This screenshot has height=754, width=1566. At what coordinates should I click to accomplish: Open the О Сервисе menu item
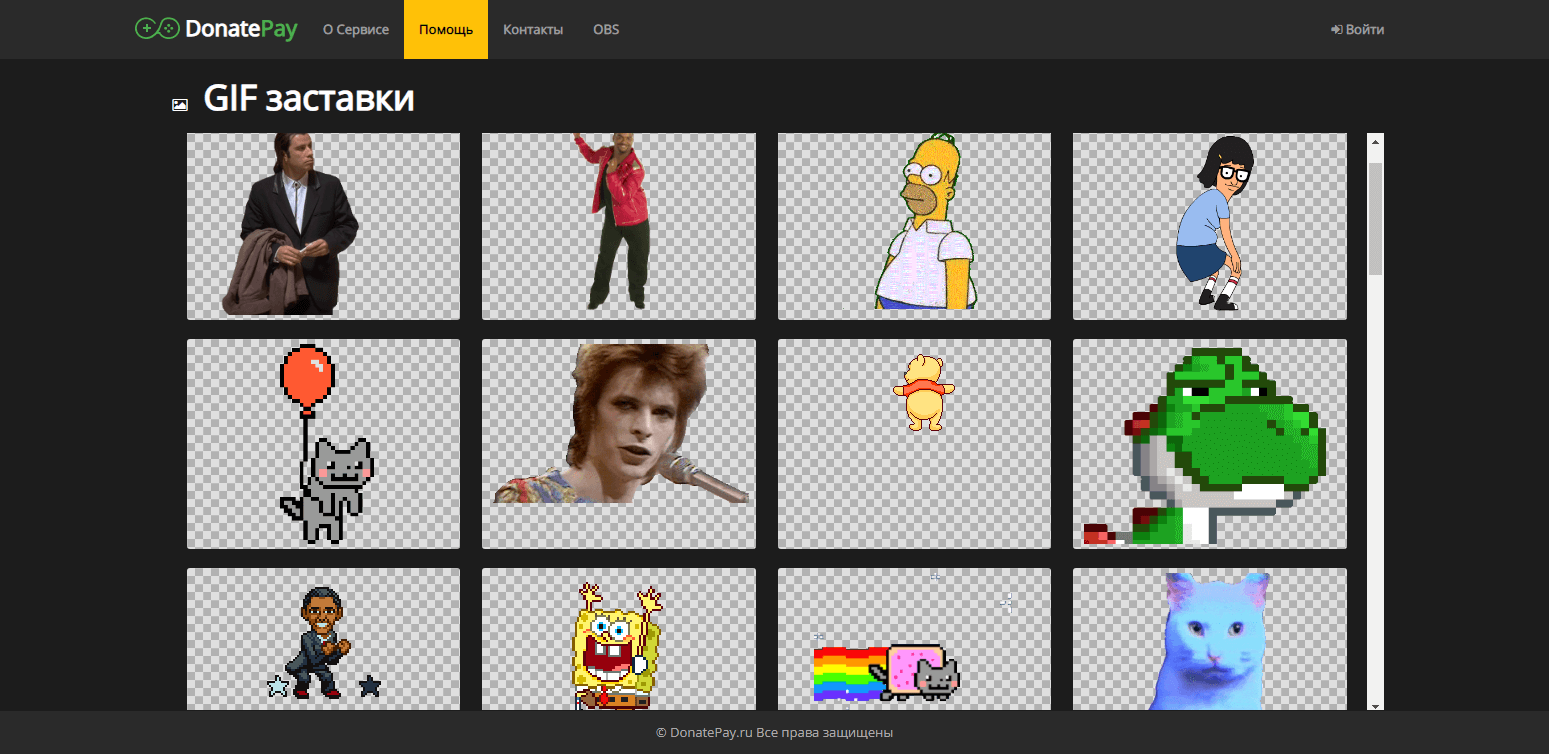pos(355,30)
